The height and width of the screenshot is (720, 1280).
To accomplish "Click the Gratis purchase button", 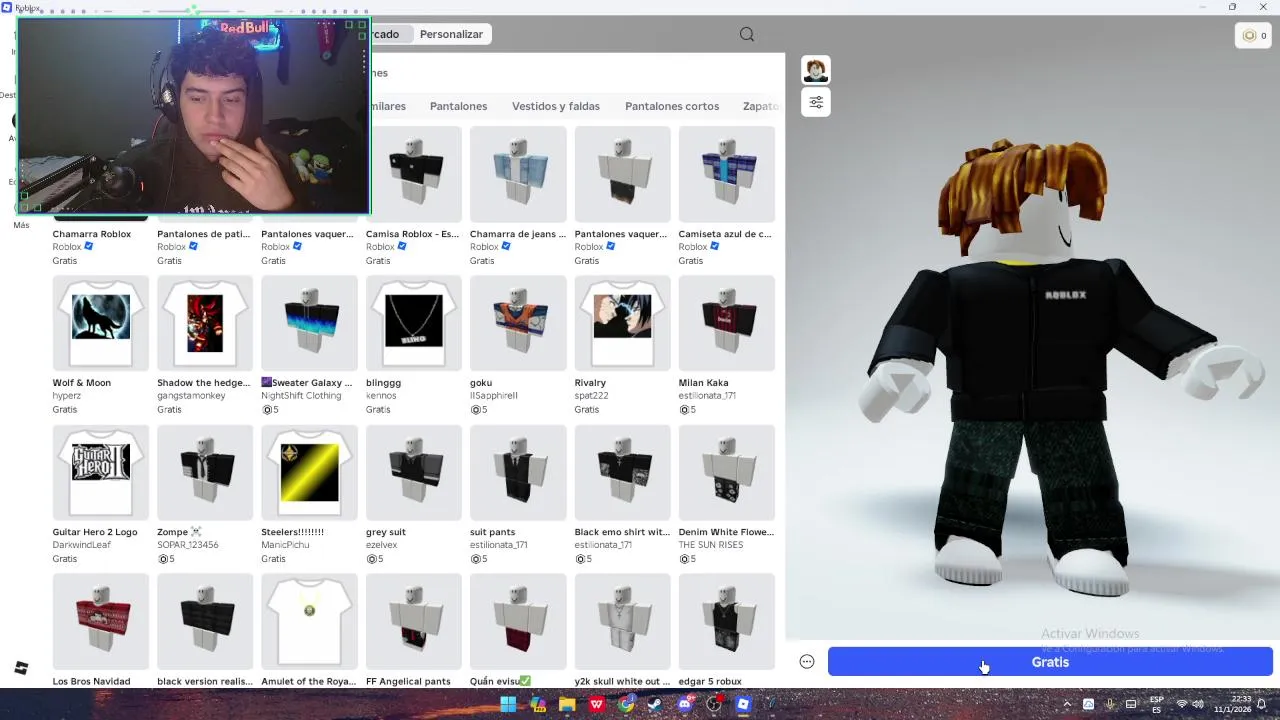I will (x=1050, y=662).
